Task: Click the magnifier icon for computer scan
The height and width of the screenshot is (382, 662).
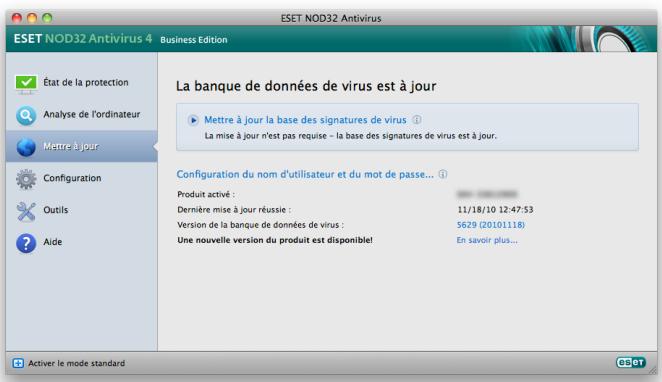Action: pos(26,115)
